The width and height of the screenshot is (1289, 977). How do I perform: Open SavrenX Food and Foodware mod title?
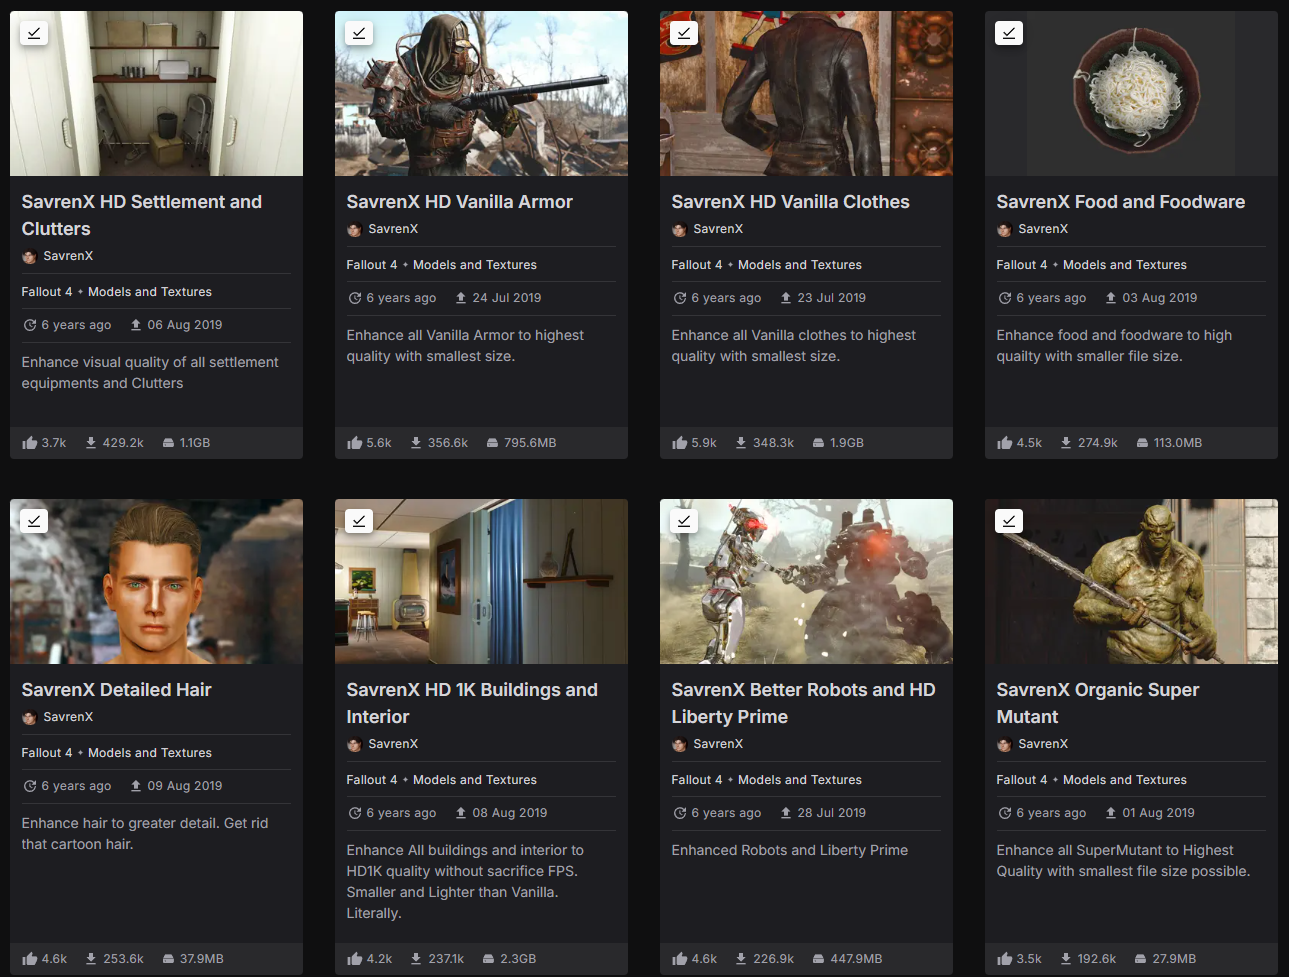pyautogui.click(x=1120, y=202)
